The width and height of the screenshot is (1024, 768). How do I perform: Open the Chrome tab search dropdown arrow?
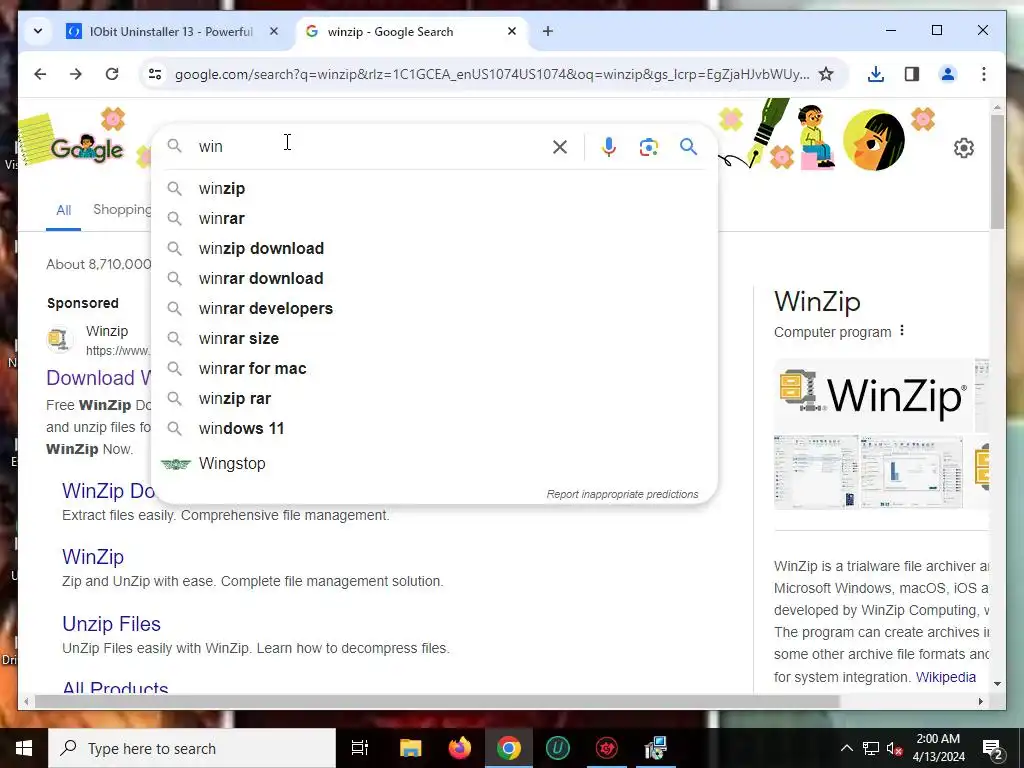click(x=38, y=31)
